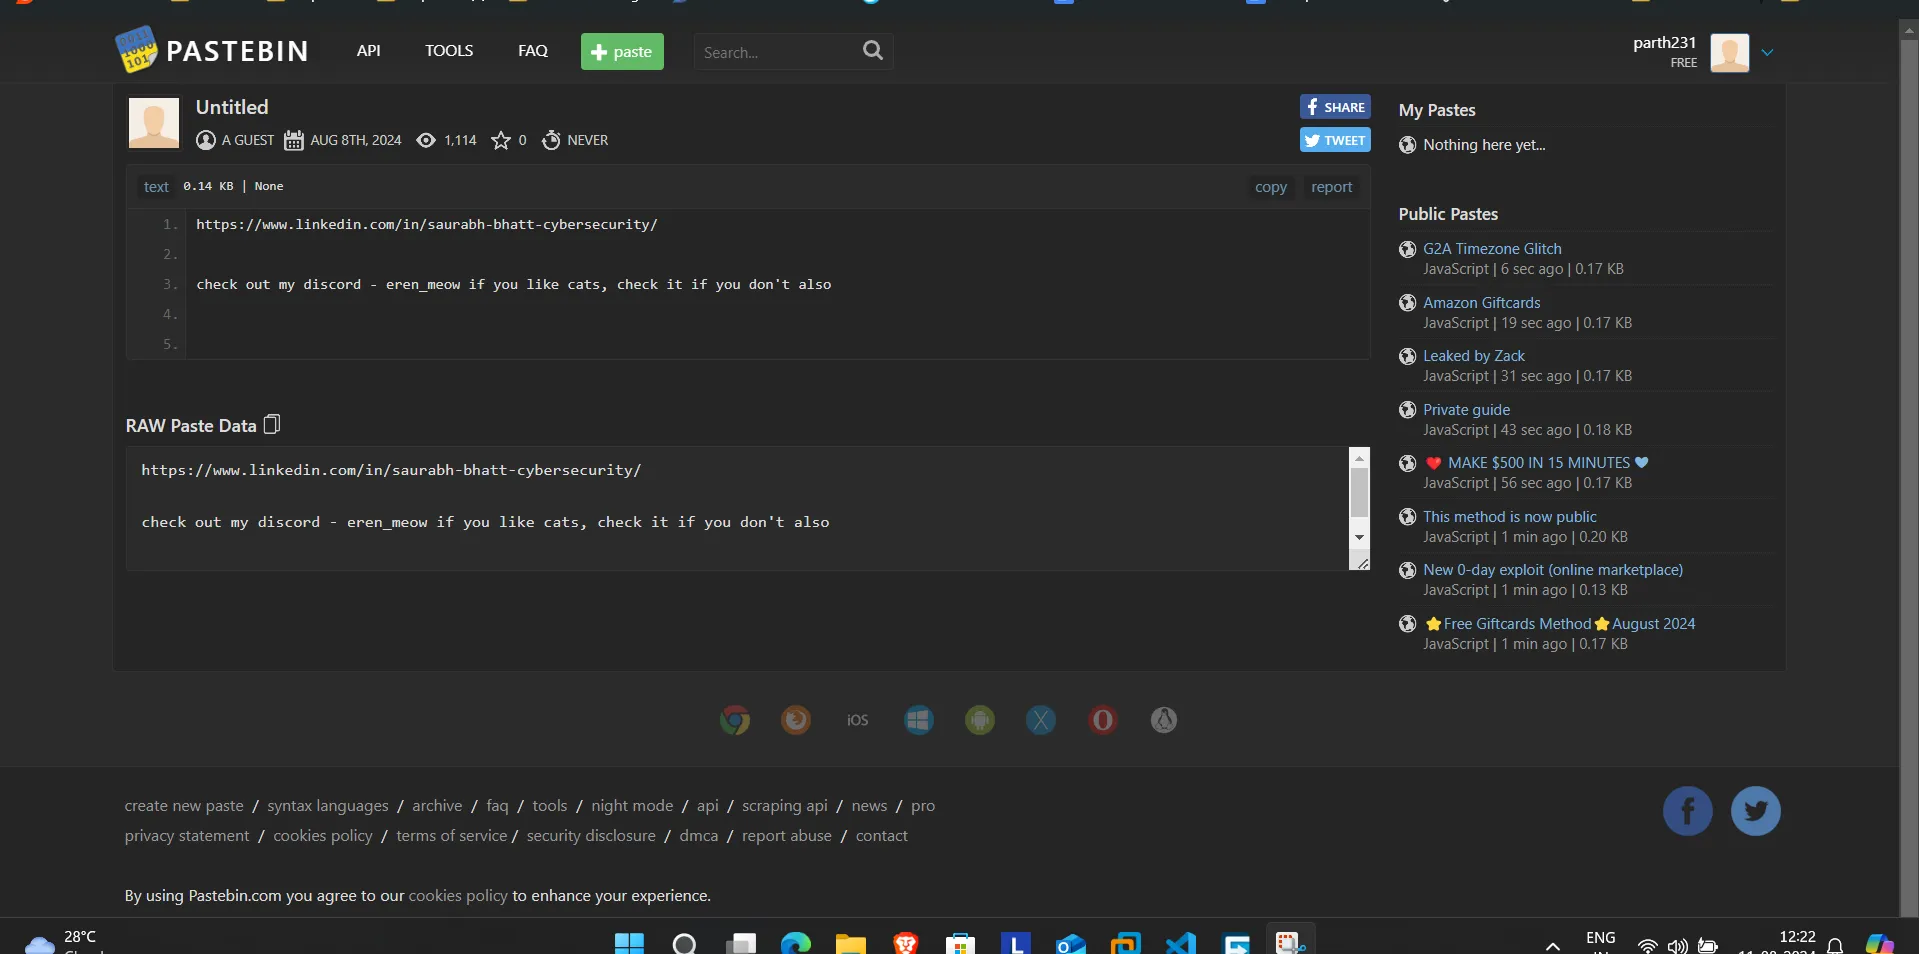Viewport: 1919px width, 954px height.
Task: Show hidden system tray icons chevron
Action: pos(1552,945)
